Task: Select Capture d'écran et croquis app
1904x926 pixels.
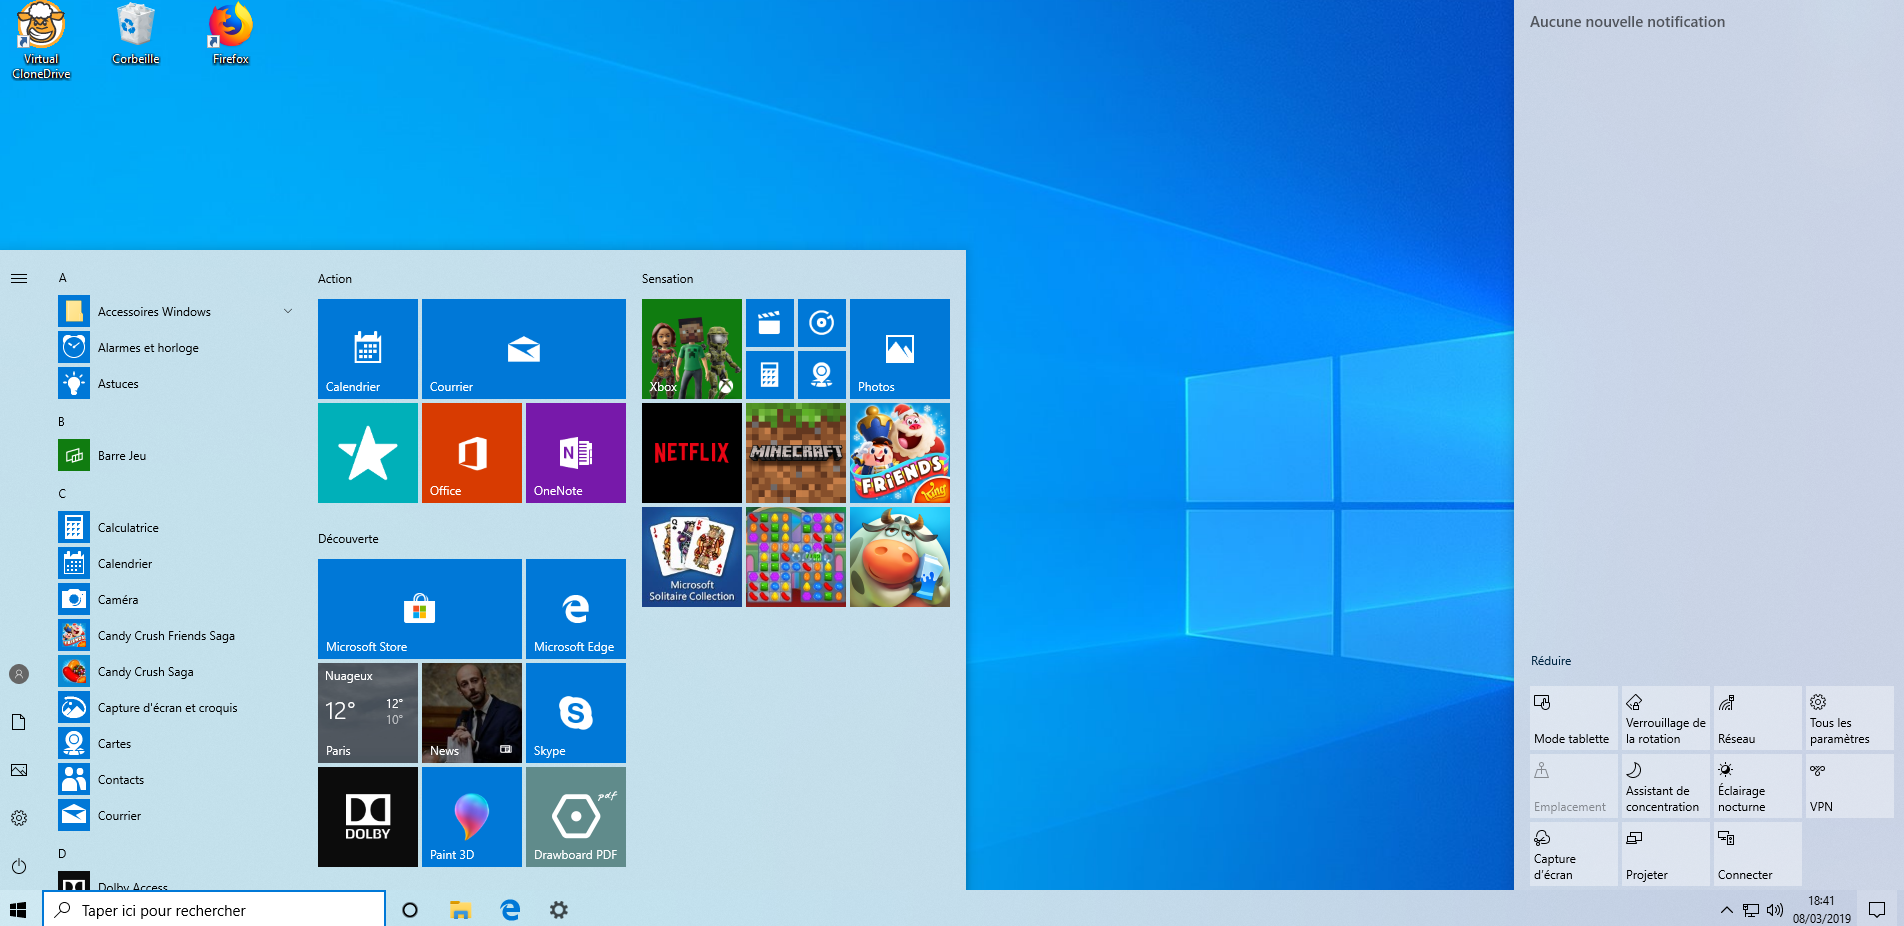Action: [167, 708]
